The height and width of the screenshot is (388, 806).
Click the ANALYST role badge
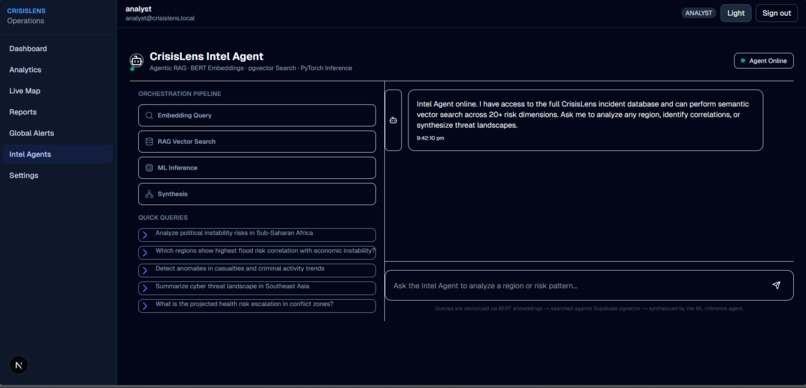coord(699,13)
